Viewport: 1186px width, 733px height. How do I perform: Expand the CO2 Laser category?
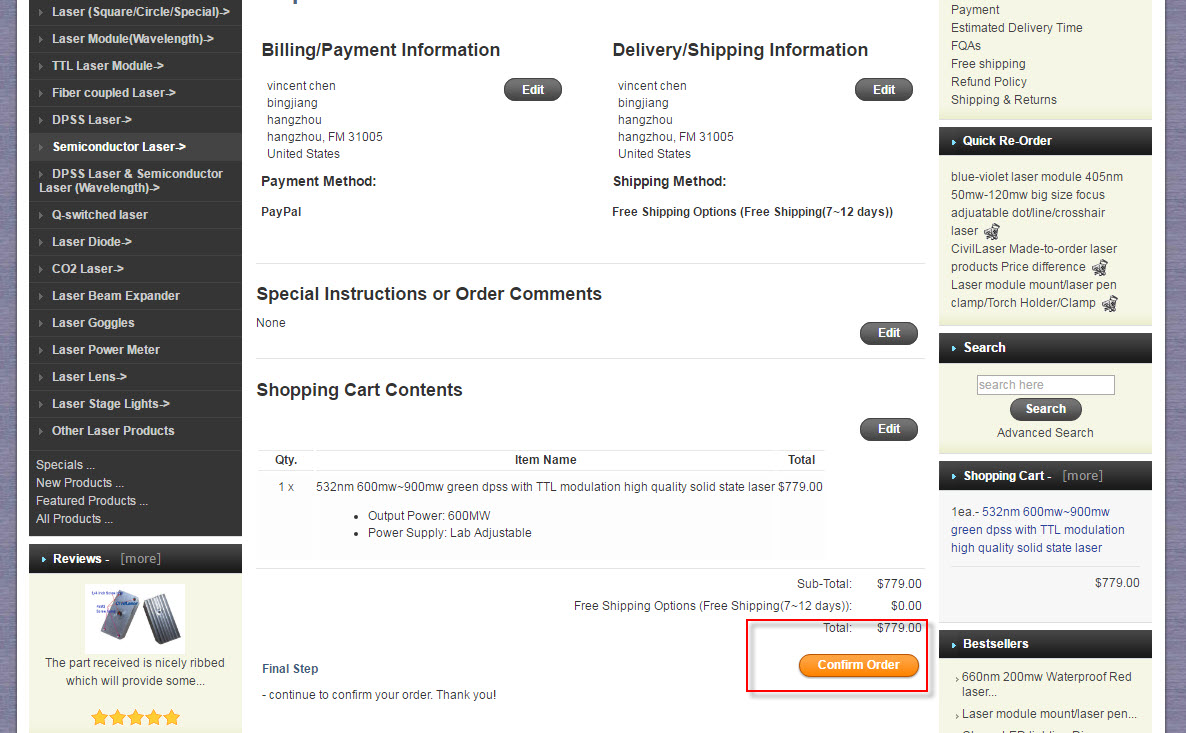[88, 269]
